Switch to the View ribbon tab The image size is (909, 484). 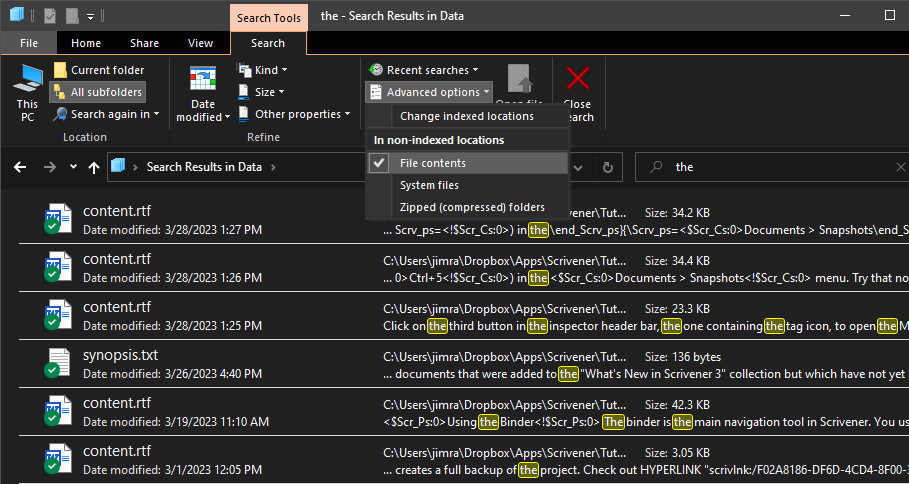tap(200, 43)
